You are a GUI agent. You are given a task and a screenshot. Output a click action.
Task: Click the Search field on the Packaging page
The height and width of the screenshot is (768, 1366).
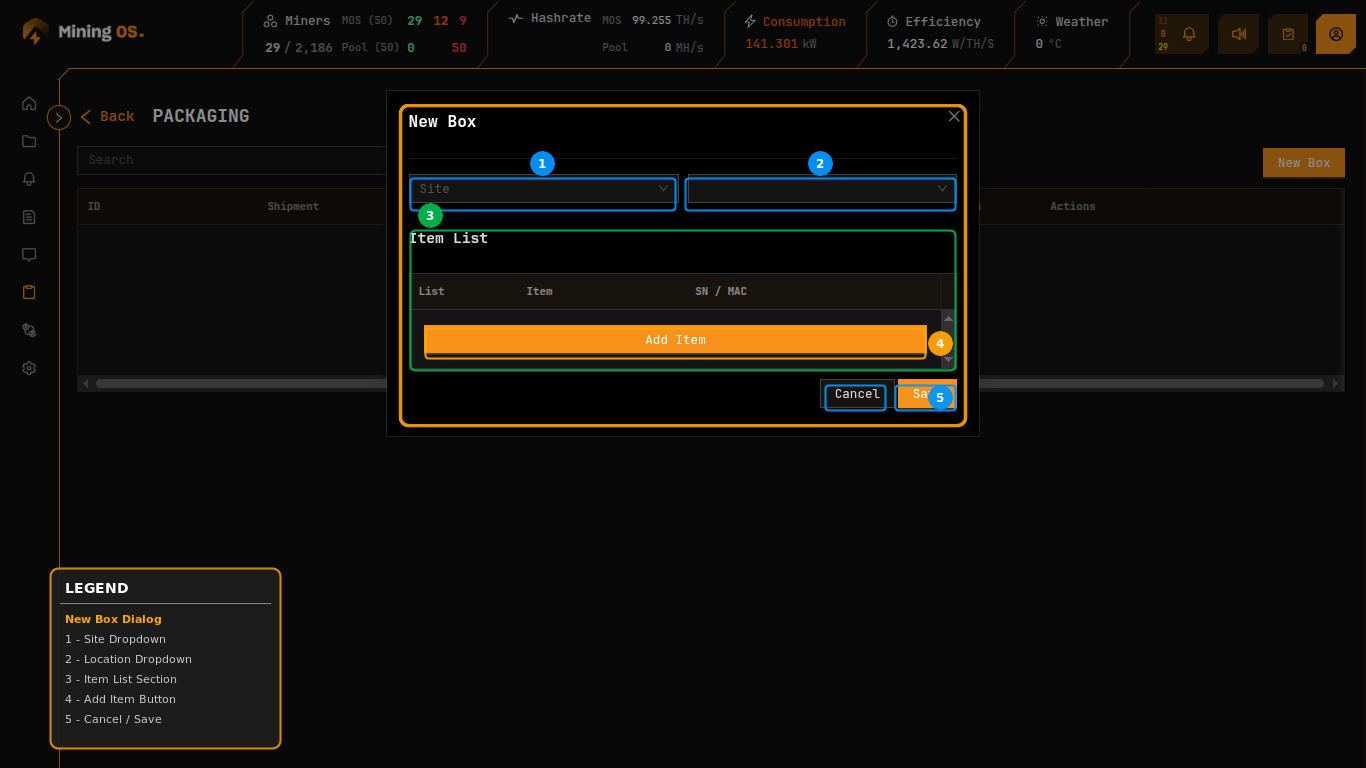[x=230, y=160]
